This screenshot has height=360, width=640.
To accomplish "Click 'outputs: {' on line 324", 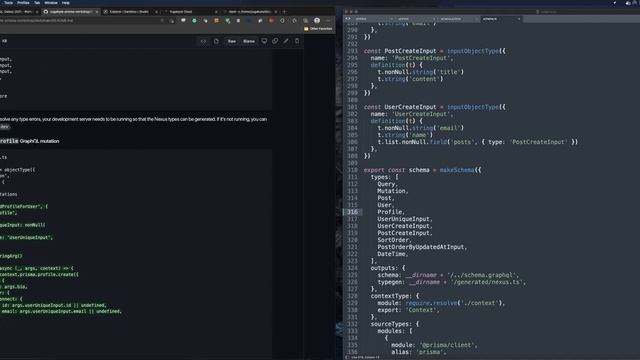I will click(388, 268).
